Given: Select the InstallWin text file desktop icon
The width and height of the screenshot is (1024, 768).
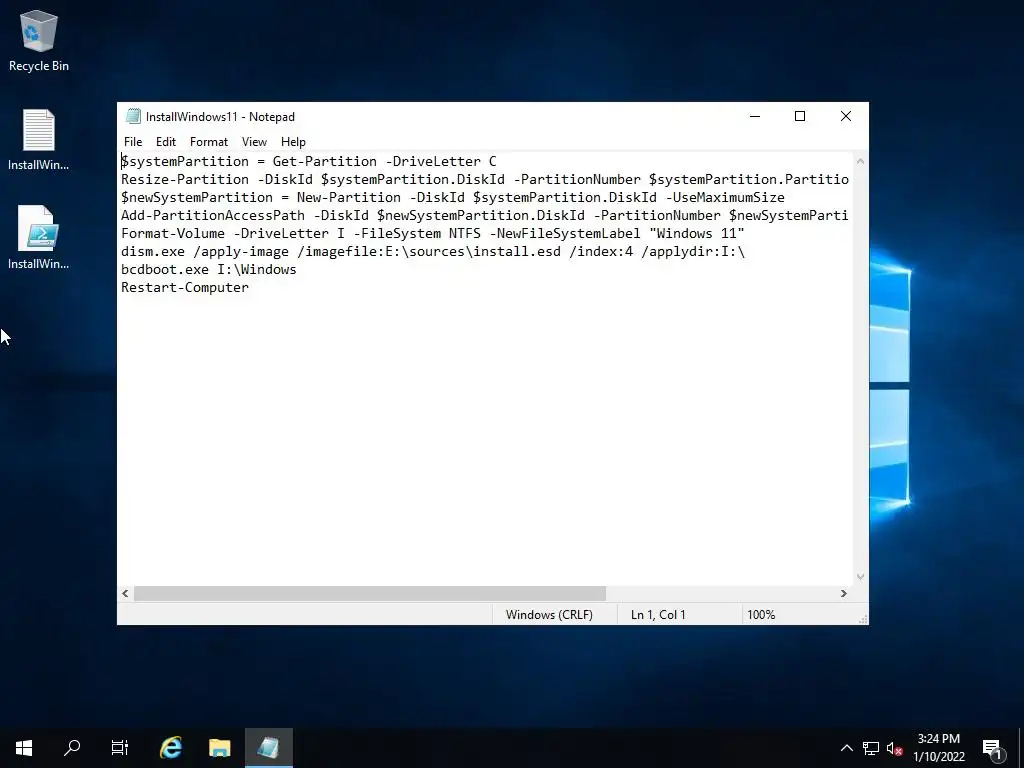Looking at the screenshot, I should [x=39, y=140].
